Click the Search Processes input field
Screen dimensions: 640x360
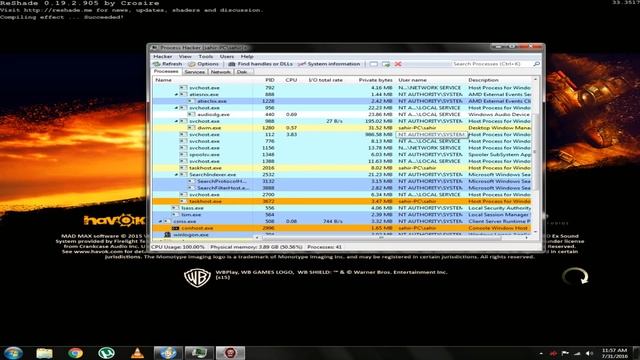click(492, 64)
